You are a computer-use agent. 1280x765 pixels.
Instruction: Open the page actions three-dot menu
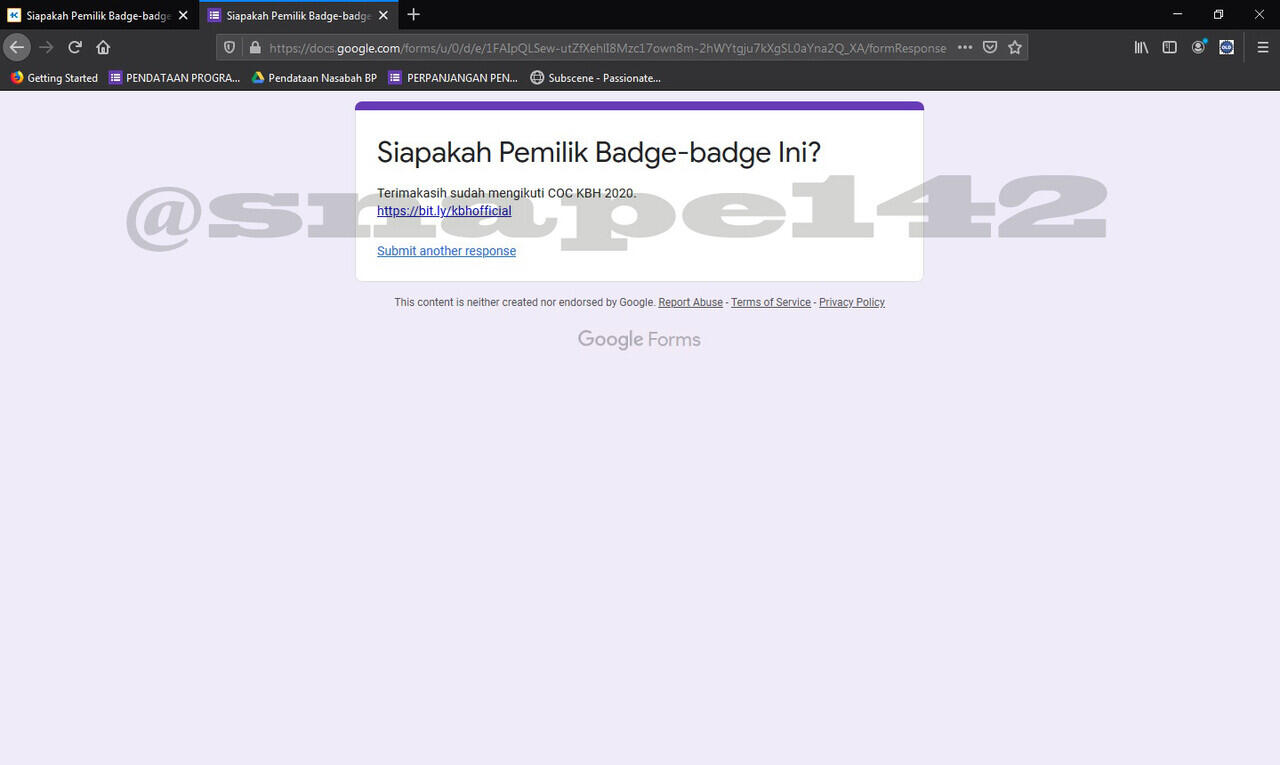click(964, 47)
